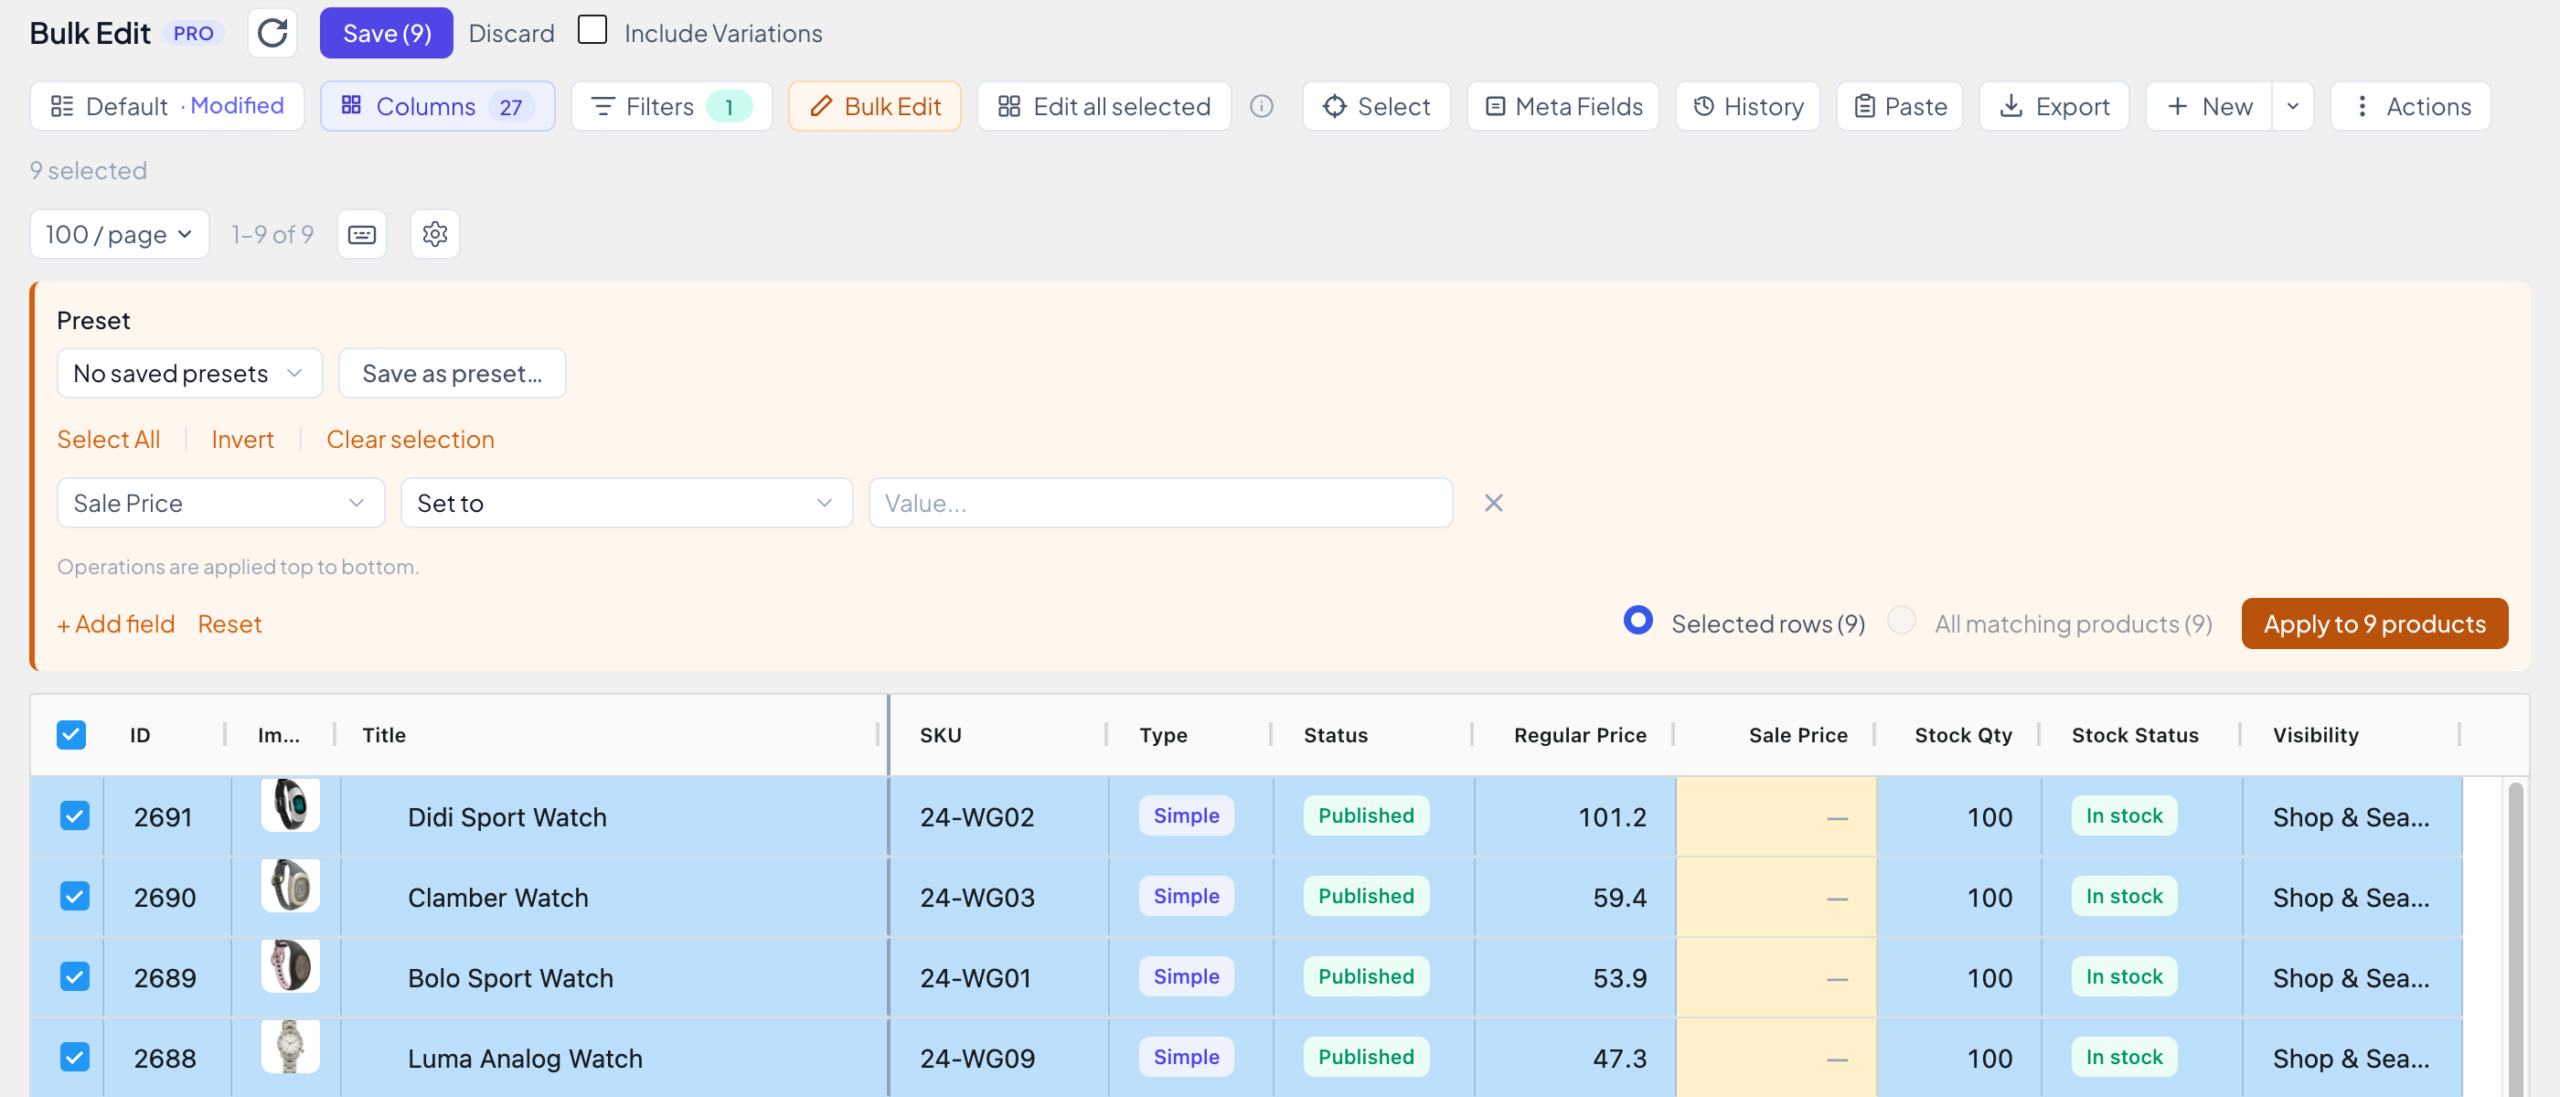Click Save as preset button

(x=452, y=373)
